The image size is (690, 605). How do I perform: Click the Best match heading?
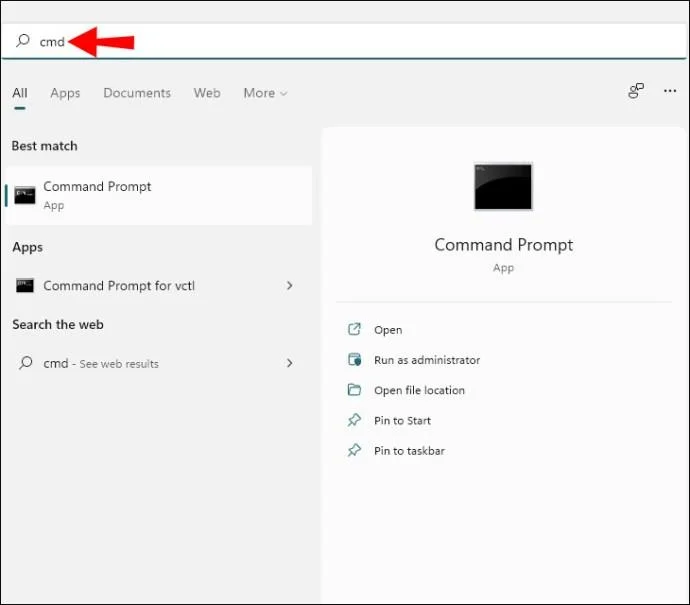44,146
